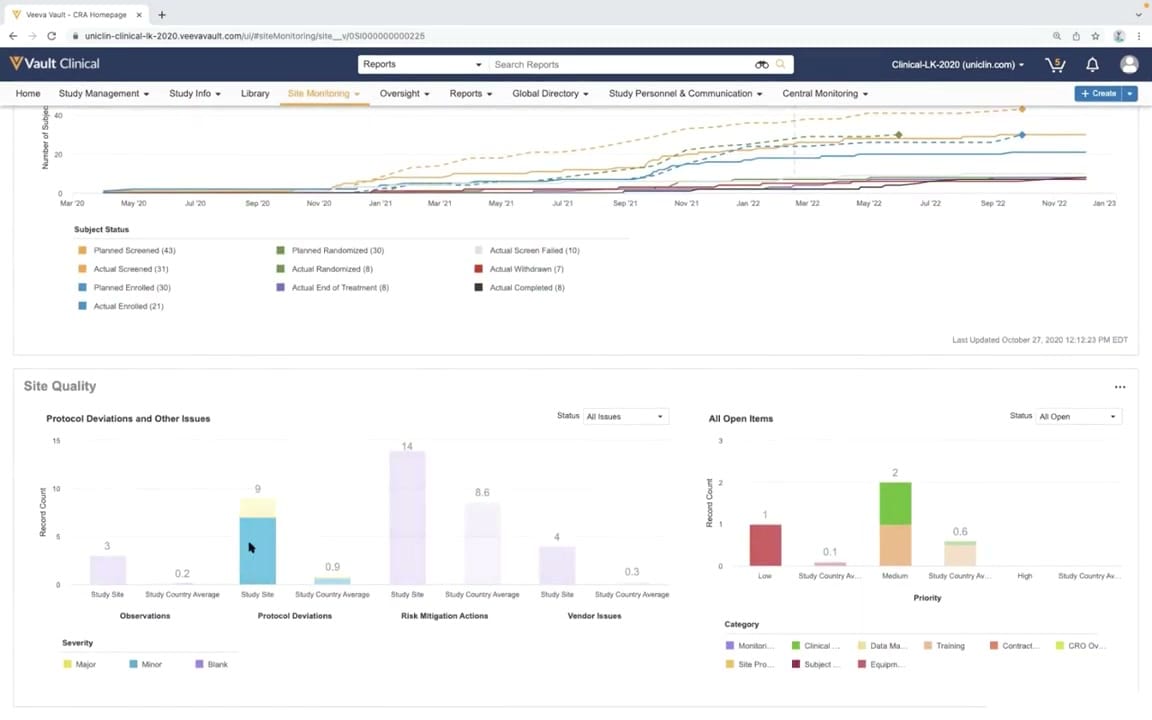Toggle Planned Screened (43) legend item
Screen dimensions: 1152x720
(127, 251)
